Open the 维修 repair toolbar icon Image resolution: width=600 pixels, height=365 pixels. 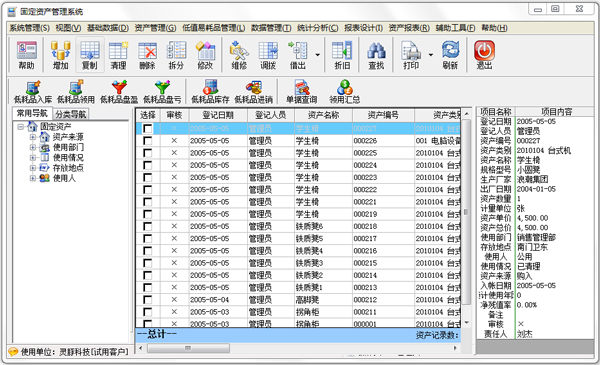(x=239, y=55)
